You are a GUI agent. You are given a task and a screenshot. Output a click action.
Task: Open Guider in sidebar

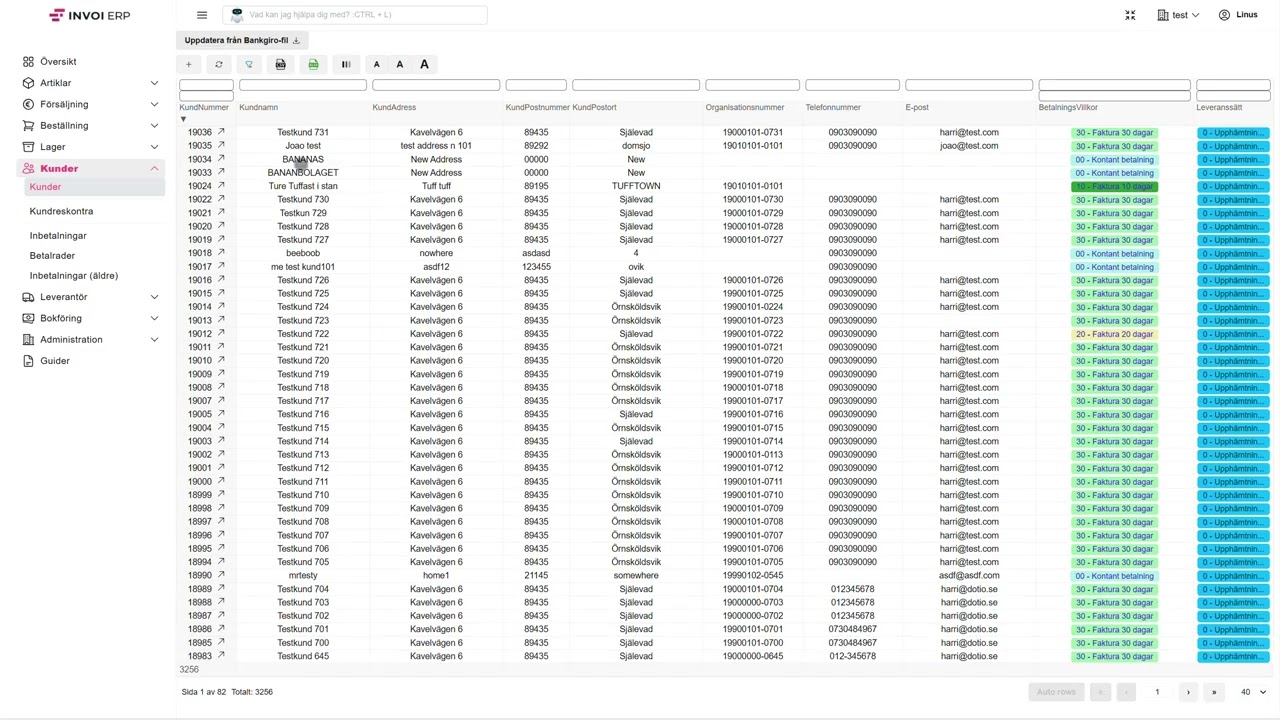(x=55, y=361)
